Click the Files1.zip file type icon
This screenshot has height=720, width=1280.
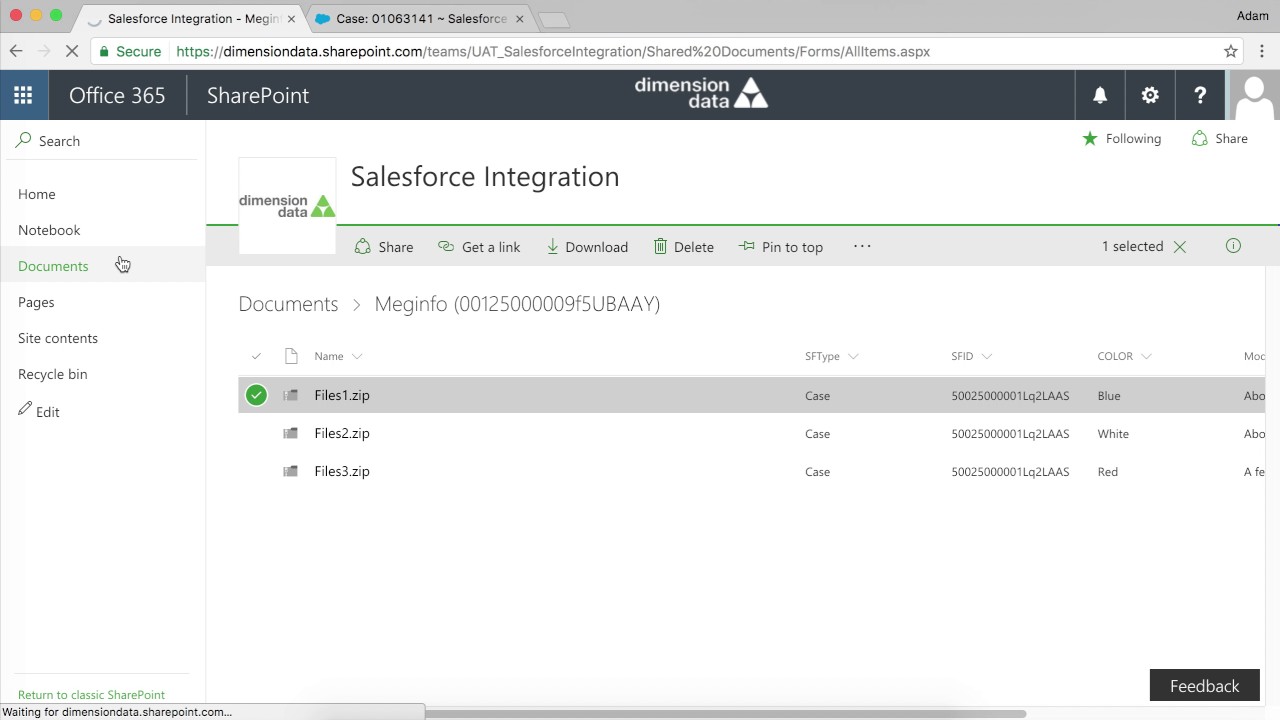(290, 395)
